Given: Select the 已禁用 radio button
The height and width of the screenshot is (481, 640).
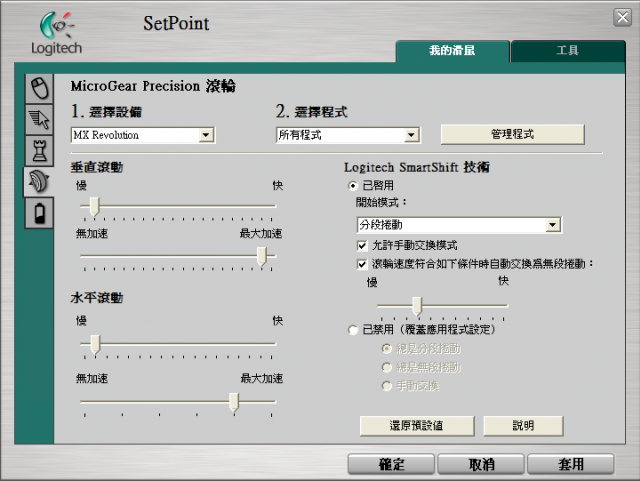Looking at the screenshot, I should pos(353,330).
